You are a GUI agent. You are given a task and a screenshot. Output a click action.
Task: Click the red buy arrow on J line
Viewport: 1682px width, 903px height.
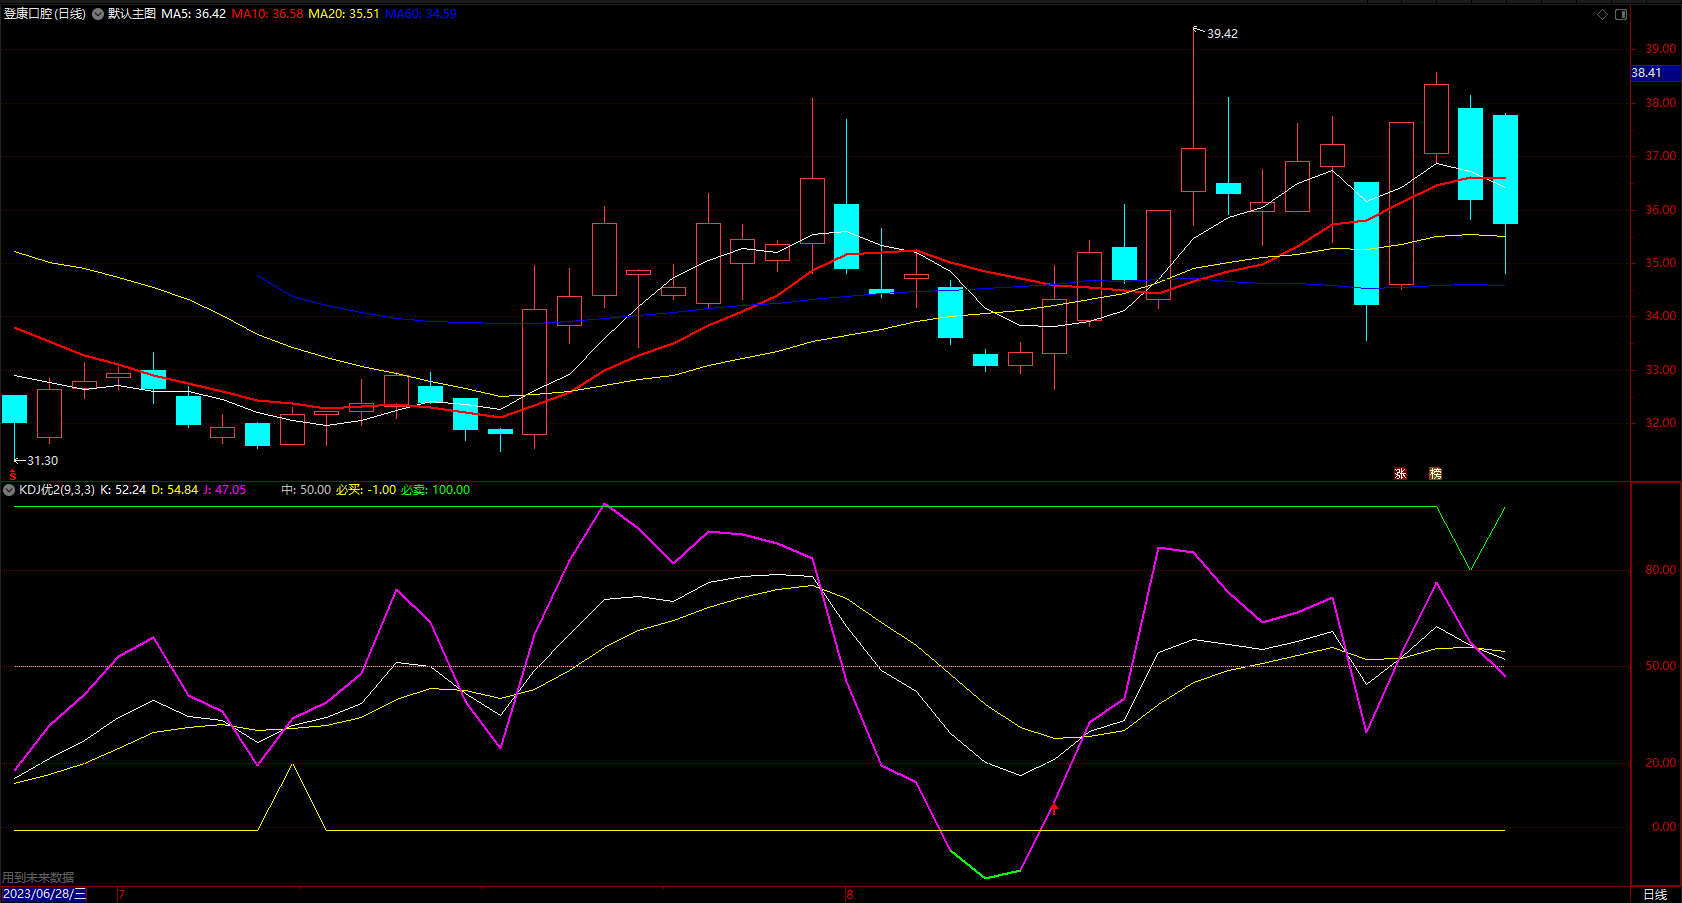tap(1054, 808)
